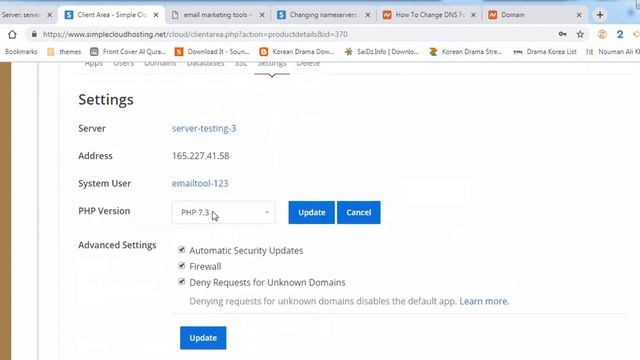Toggle Deny Requests for Unknown Domains checkbox
Image resolution: width=640 pixels, height=360 pixels.
(182, 282)
